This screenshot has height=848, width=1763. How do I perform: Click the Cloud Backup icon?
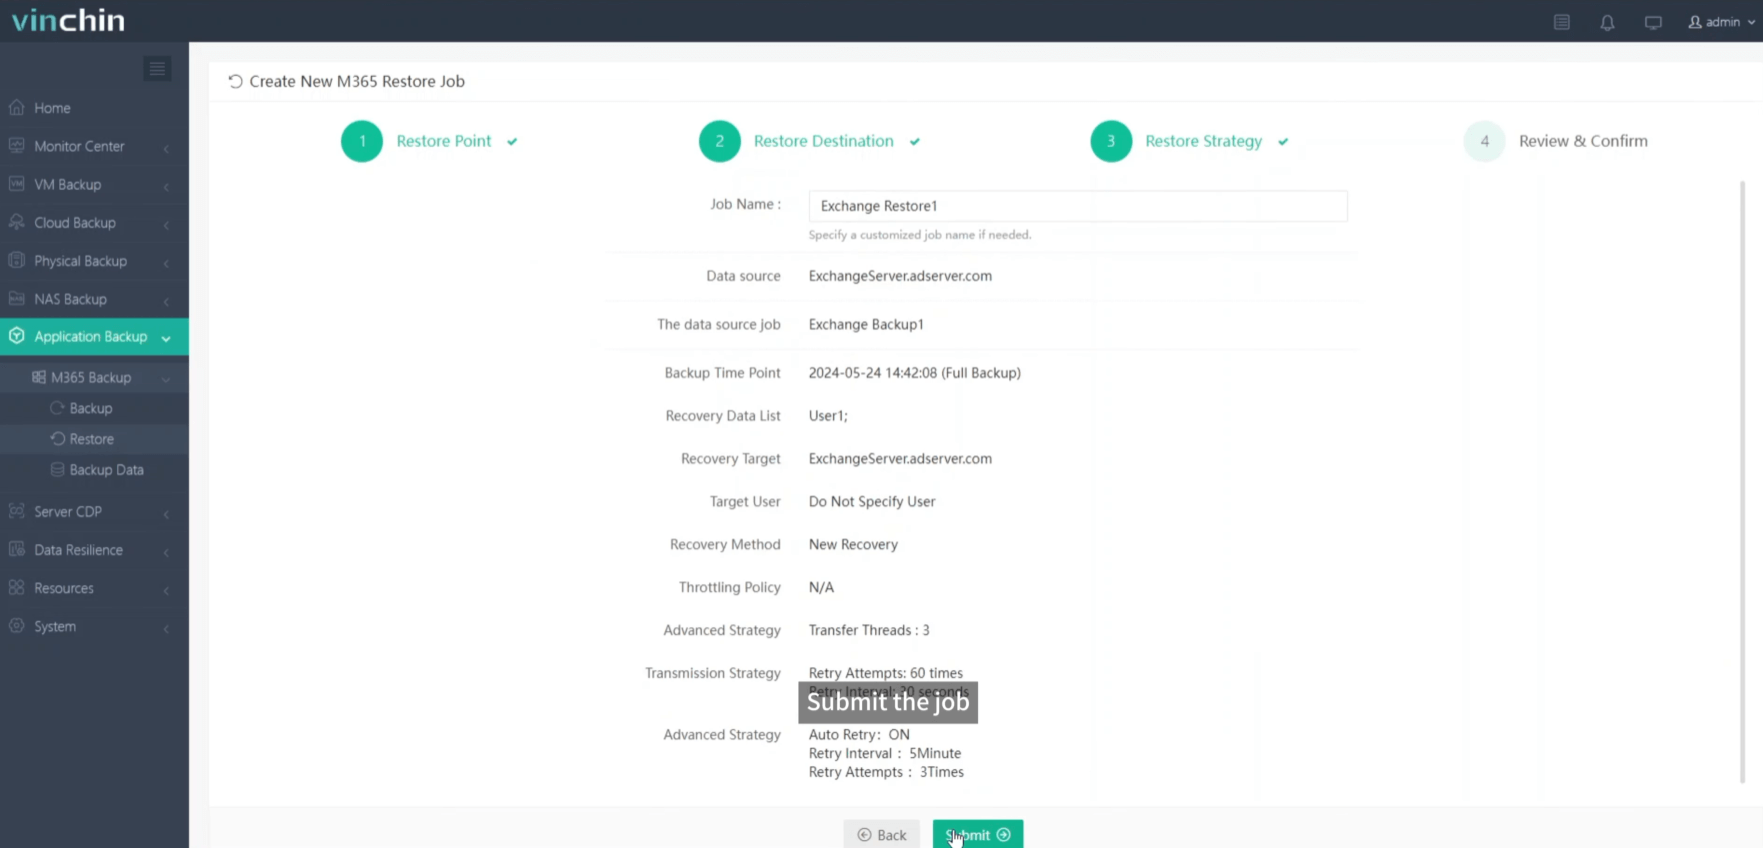(16, 222)
